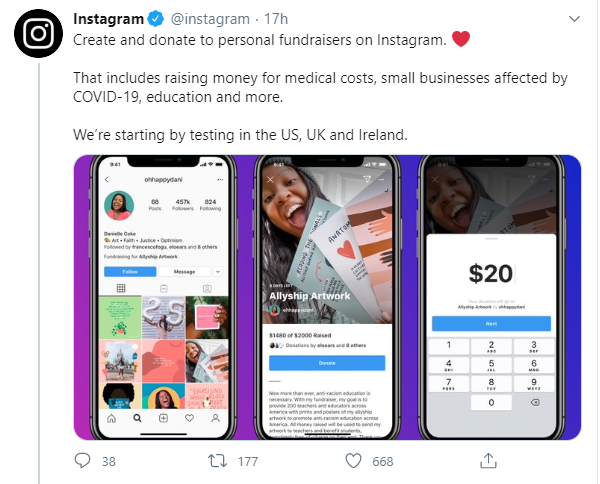Image resolution: width=600 pixels, height=484 pixels.
Task: Select the keypad digit 5 in third phone
Action: click(x=491, y=365)
